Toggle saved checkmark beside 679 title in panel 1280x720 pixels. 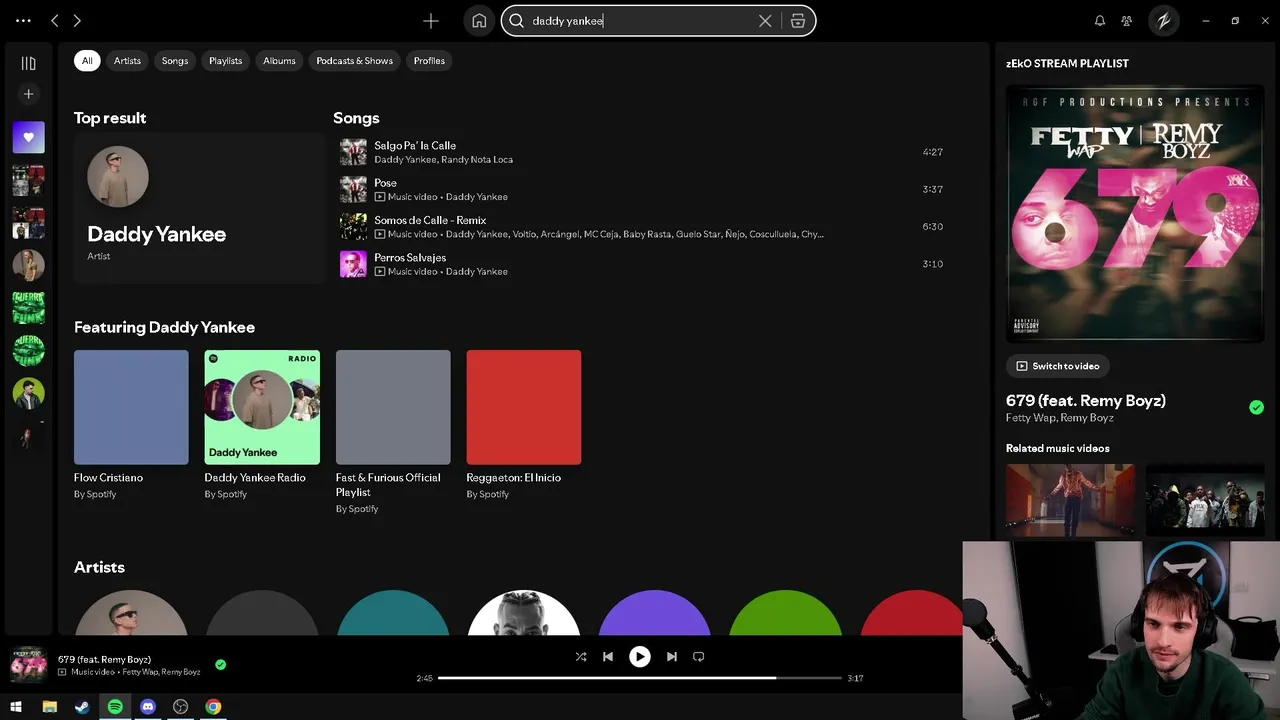pyautogui.click(x=1256, y=407)
